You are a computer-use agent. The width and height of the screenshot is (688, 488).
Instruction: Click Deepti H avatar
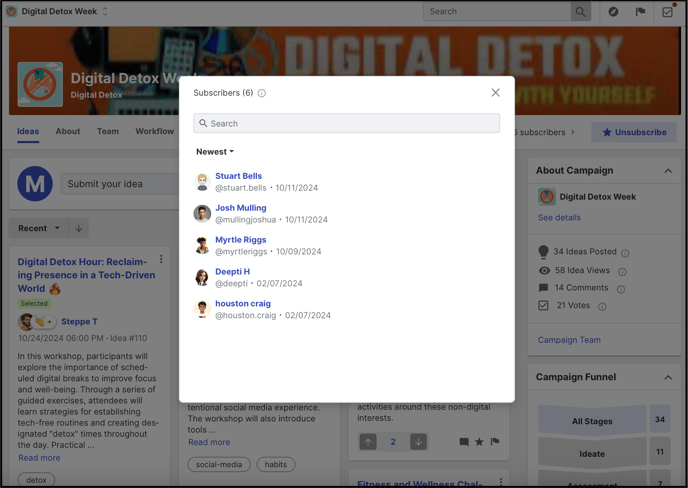point(202,277)
